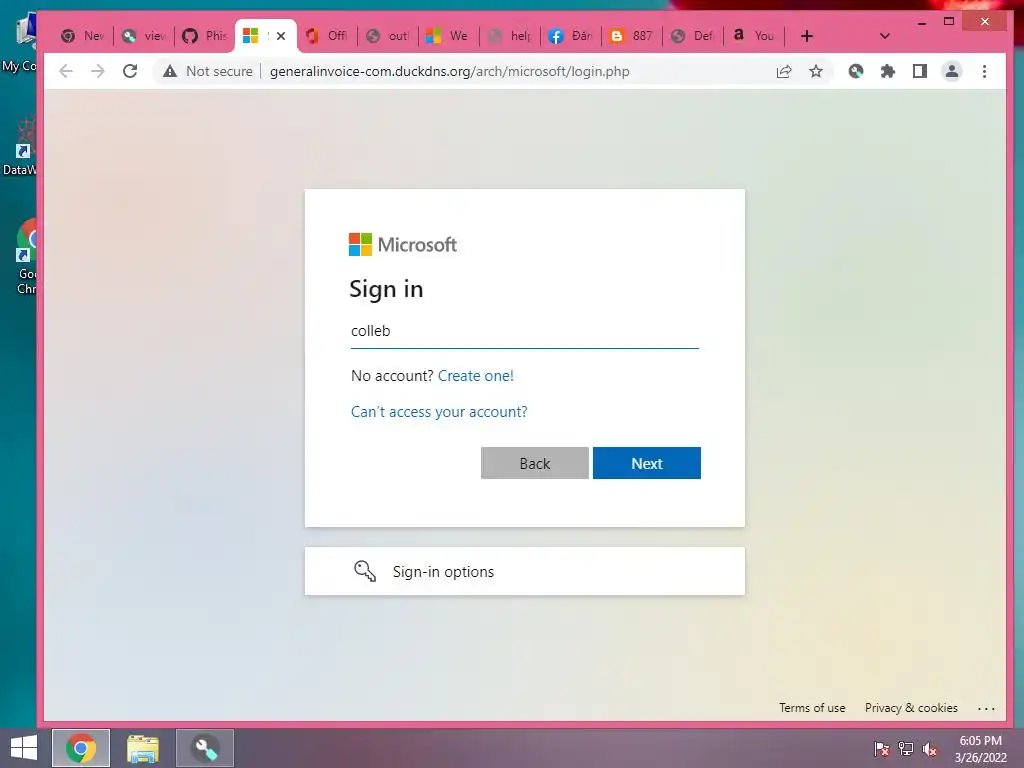Image resolution: width=1024 pixels, height=768 pixels.
Task: Open the Terms of use link
Action: (x=812, y=708)
